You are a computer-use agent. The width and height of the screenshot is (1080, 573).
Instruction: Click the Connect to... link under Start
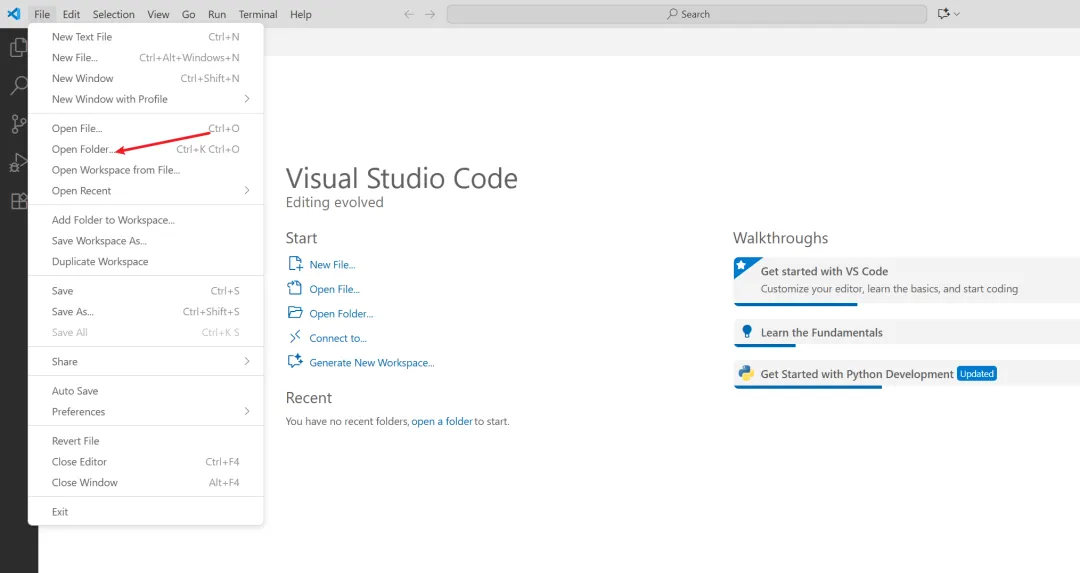tap(338, 338)
